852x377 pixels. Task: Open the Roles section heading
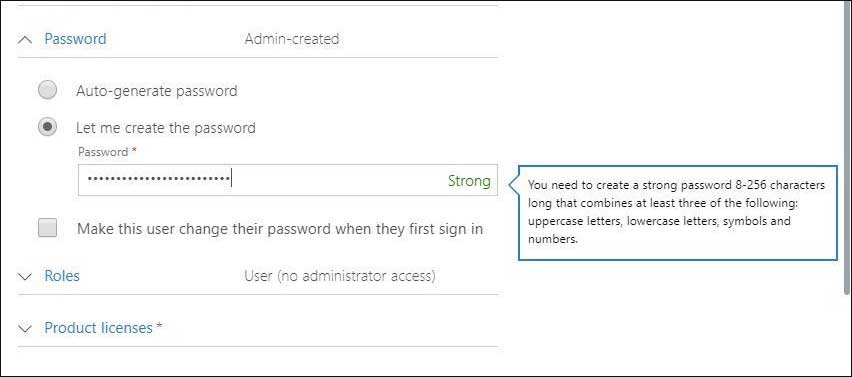(62, 275)
